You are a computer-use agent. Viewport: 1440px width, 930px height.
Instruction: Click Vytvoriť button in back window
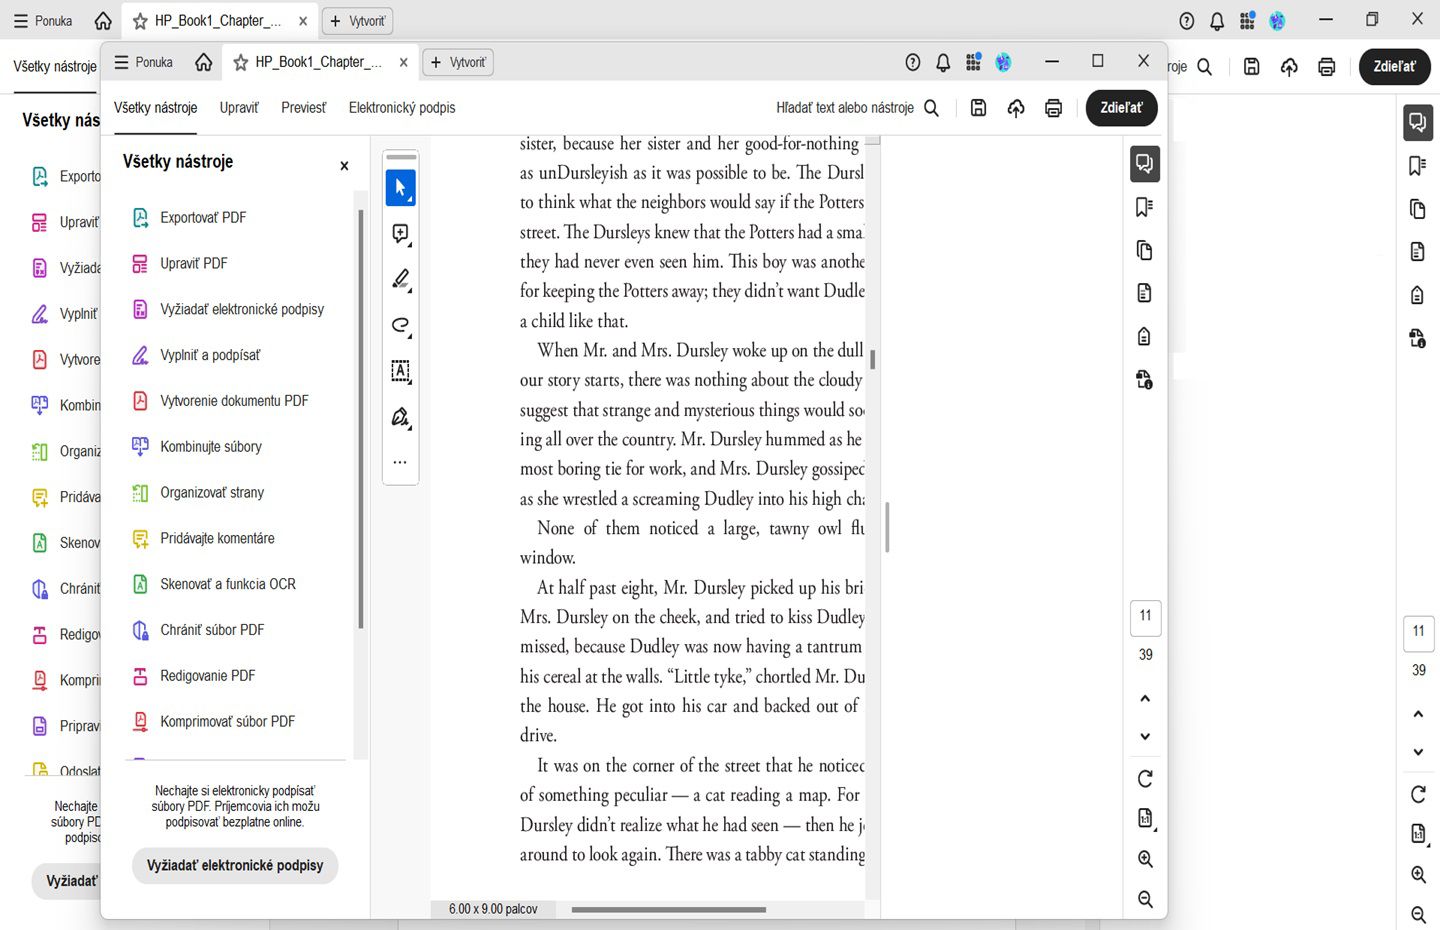357,21
